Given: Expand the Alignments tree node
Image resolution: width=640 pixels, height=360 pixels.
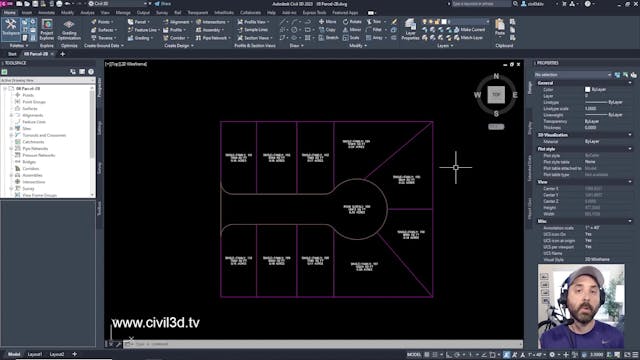Looking at the screenshot, I should pyautogui.click(x=11, y=116).
